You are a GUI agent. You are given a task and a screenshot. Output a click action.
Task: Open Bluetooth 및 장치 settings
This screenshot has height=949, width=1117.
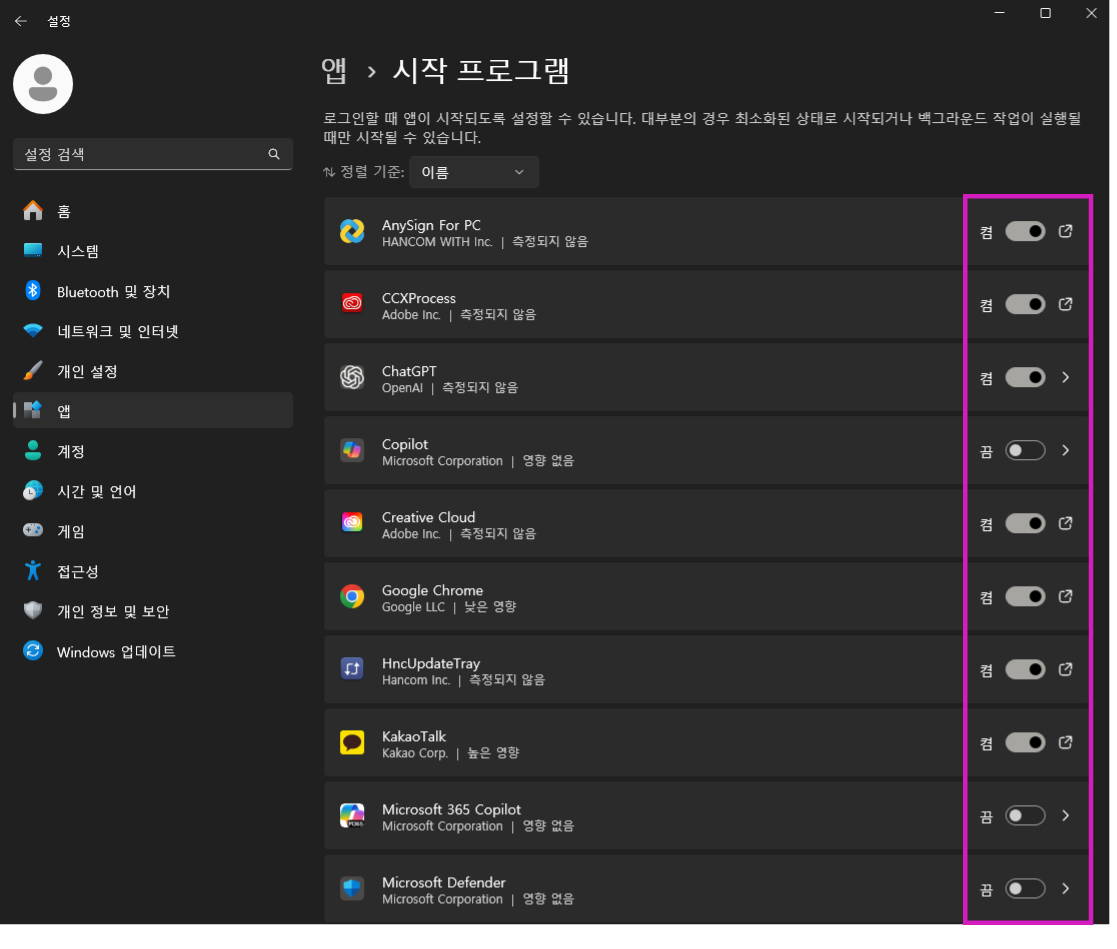pyautogui.click(x=153, y=291)
